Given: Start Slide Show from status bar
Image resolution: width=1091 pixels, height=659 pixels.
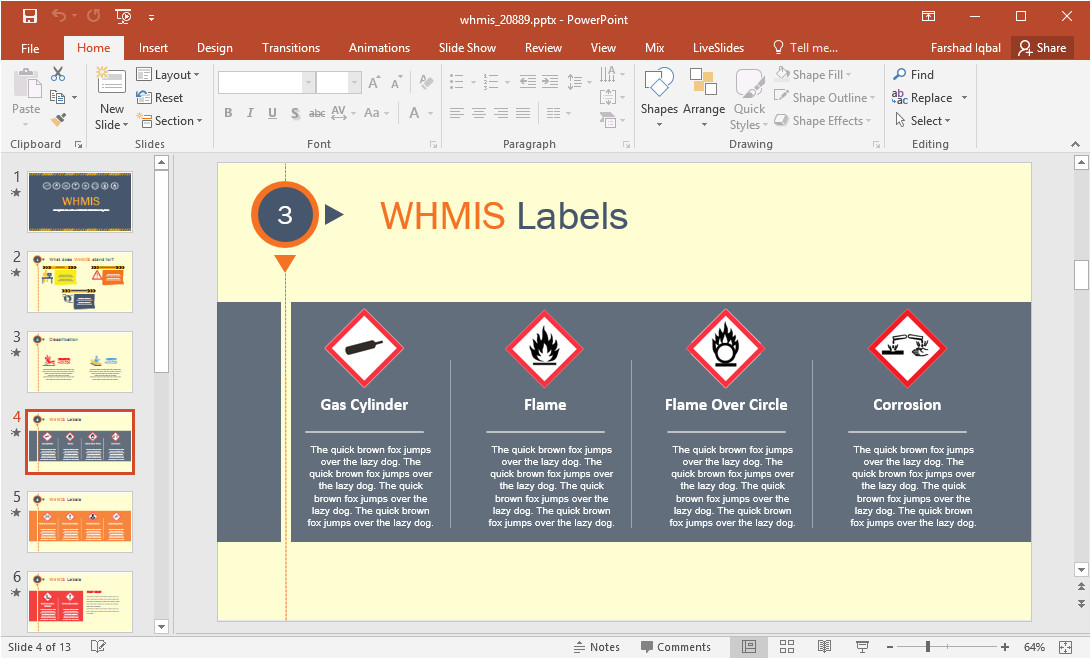Looking at the screenshot, I should tap(862, 647).
